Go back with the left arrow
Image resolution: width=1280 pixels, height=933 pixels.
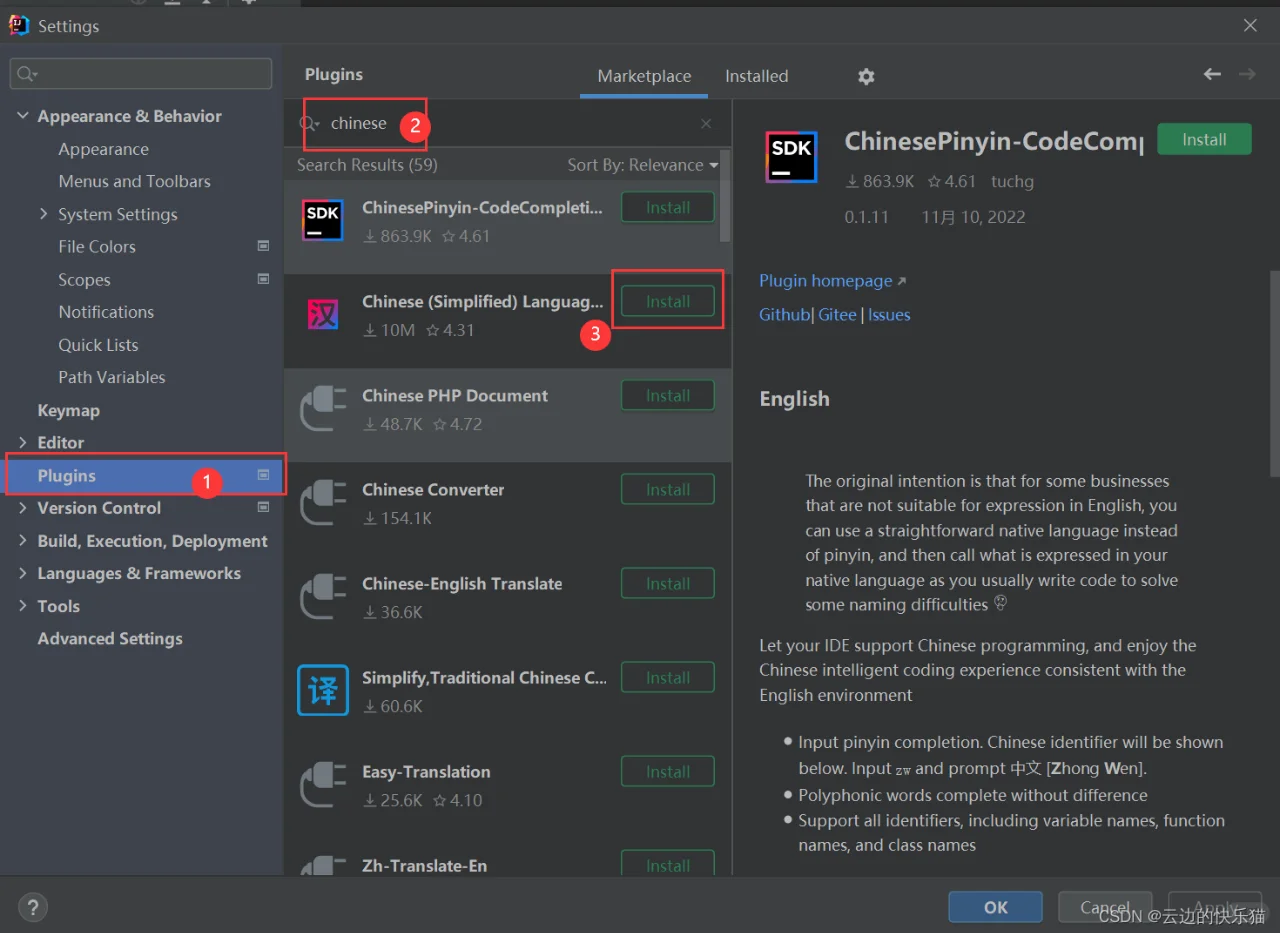point(1212,74)
